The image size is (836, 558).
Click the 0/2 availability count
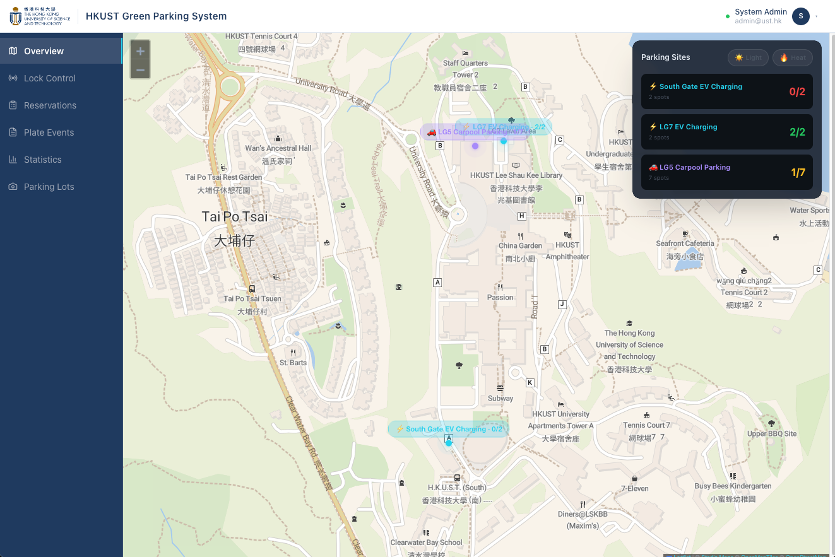click(797, 92)
